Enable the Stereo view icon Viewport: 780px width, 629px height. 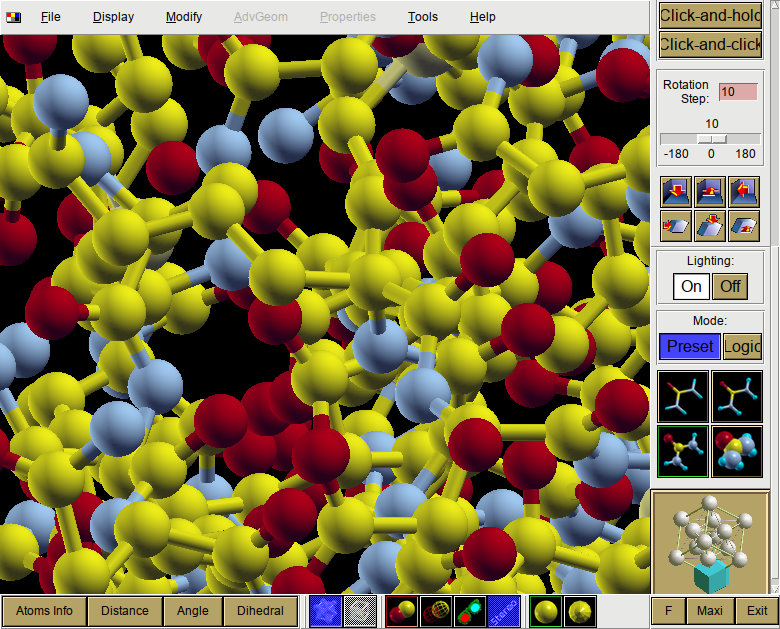(x=504, y=611)
